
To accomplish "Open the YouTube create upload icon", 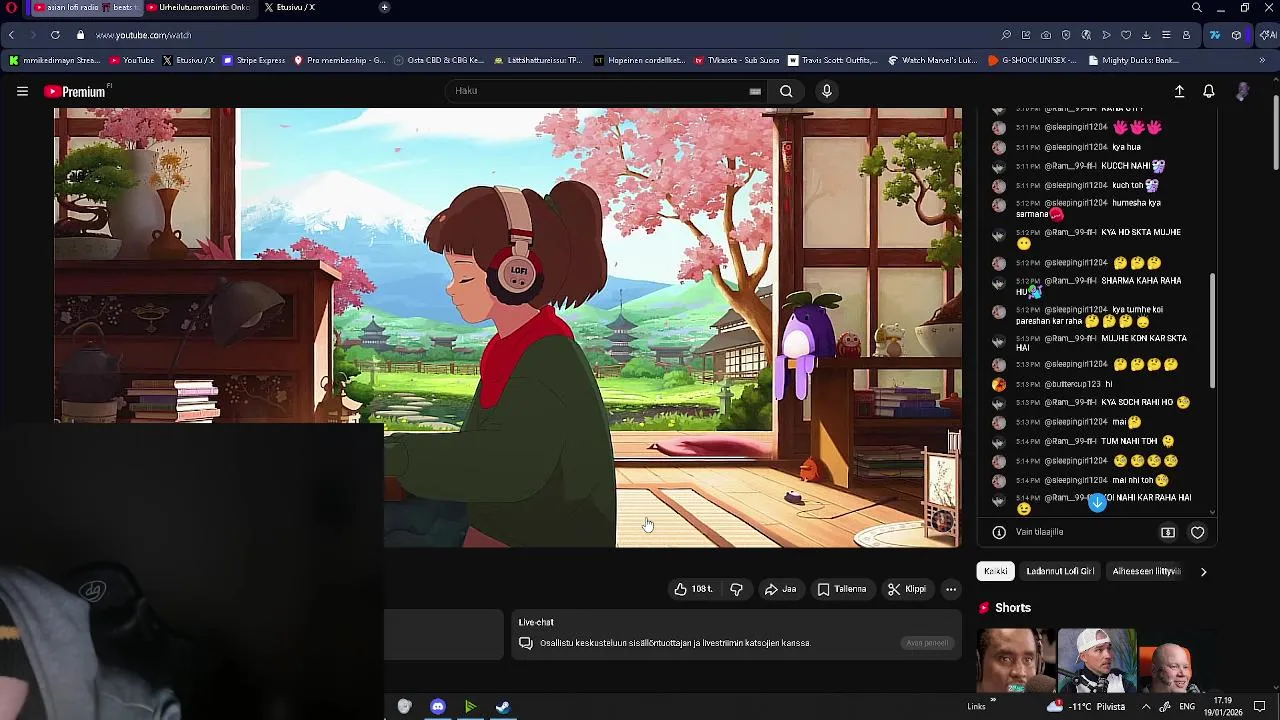I will pos(1179,91).
